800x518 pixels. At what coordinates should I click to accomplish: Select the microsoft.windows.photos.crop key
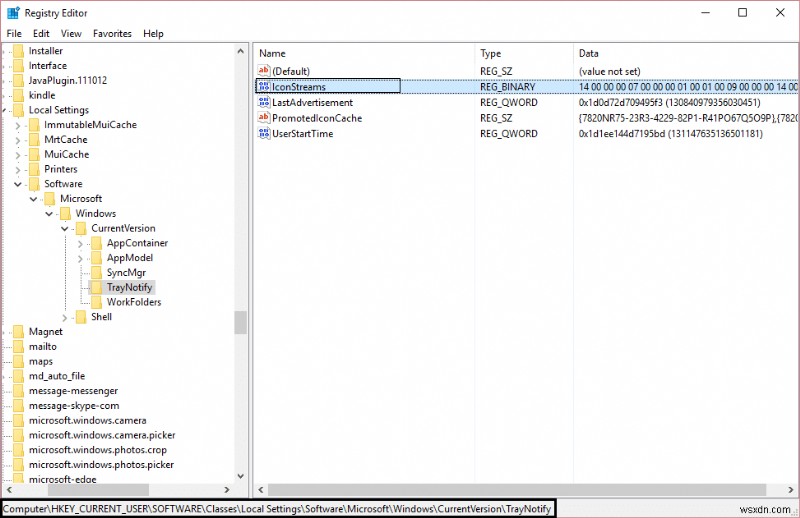tap(98, 450)
